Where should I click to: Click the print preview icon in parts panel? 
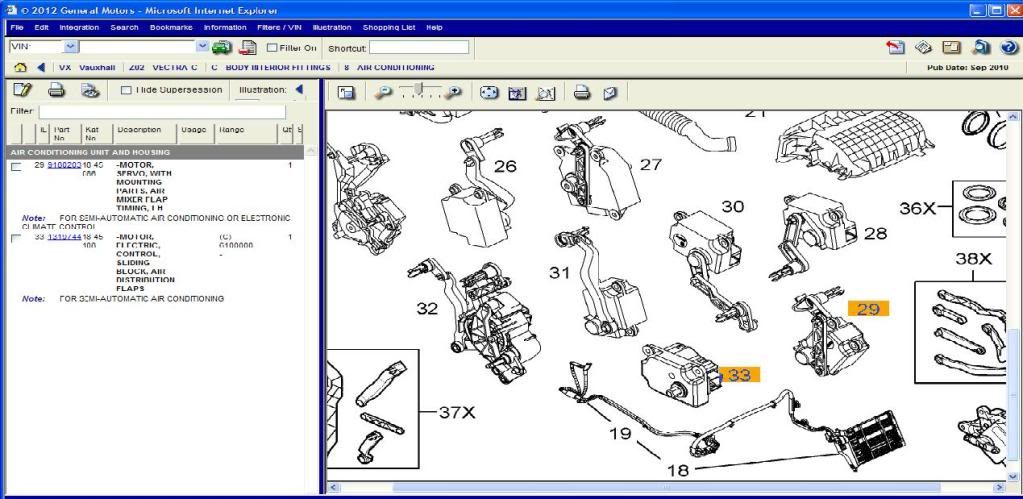[90, 90]
